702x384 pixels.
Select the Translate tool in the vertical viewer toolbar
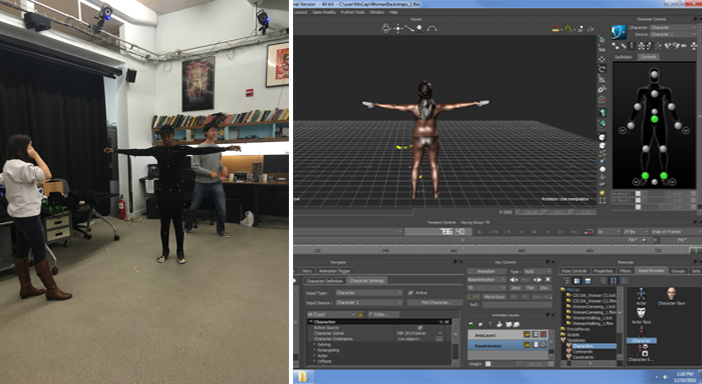tap(602, 59)
